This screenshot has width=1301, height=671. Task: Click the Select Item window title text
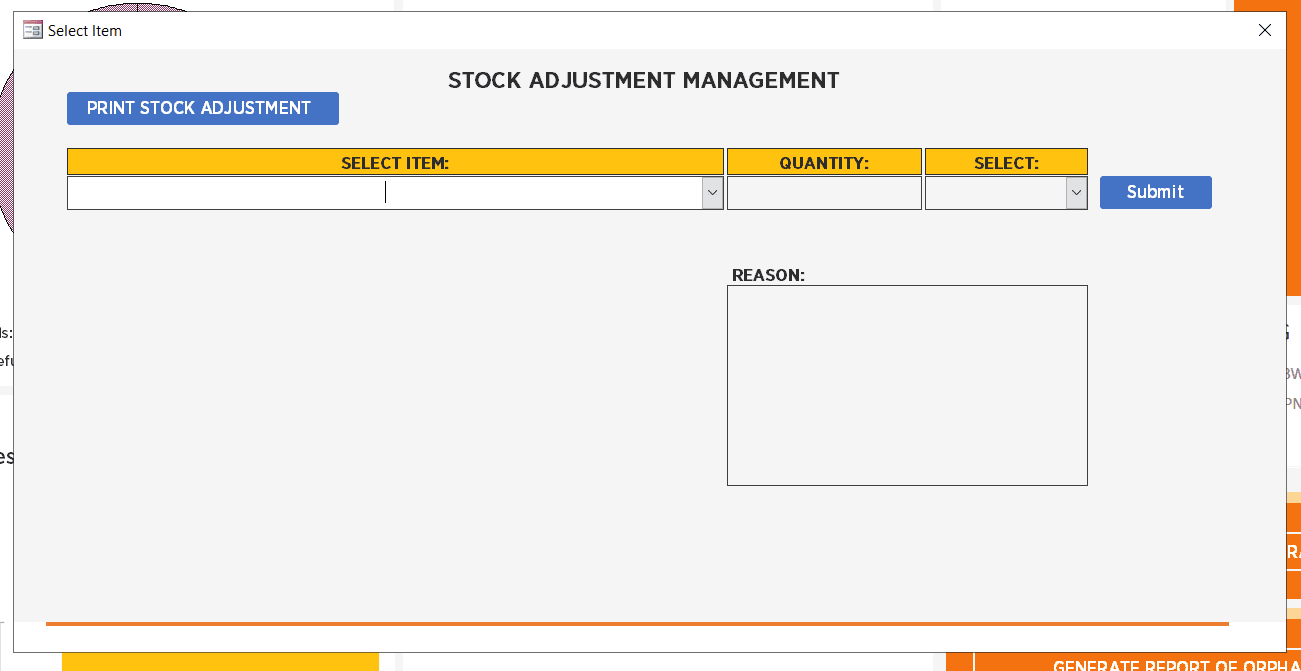pos(85,31)
